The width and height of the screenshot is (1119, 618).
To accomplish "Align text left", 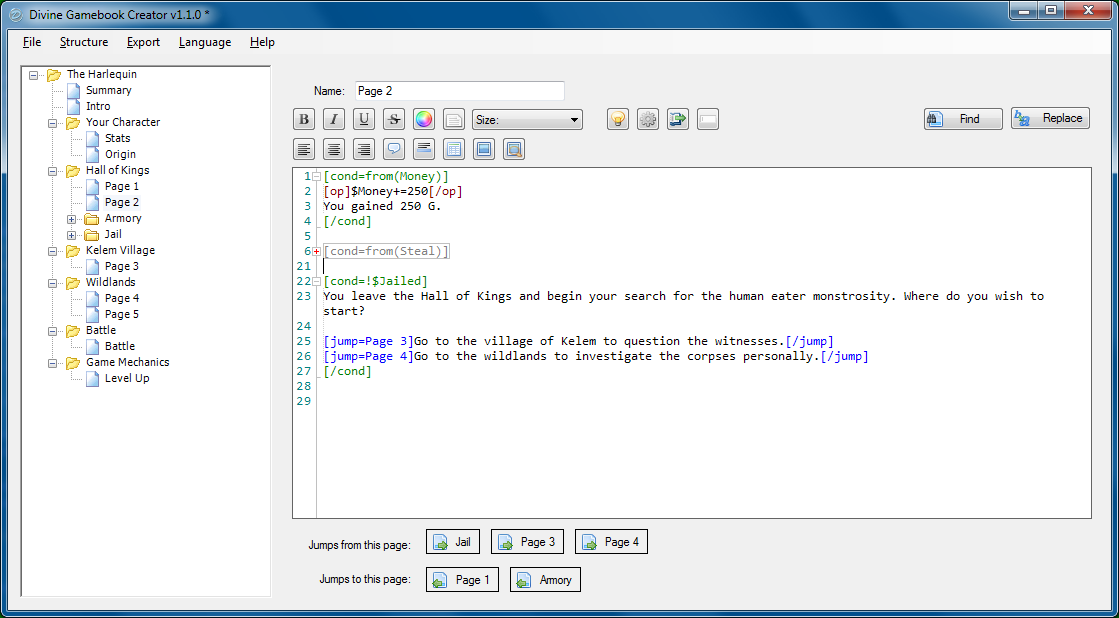I will pos(304,149).
